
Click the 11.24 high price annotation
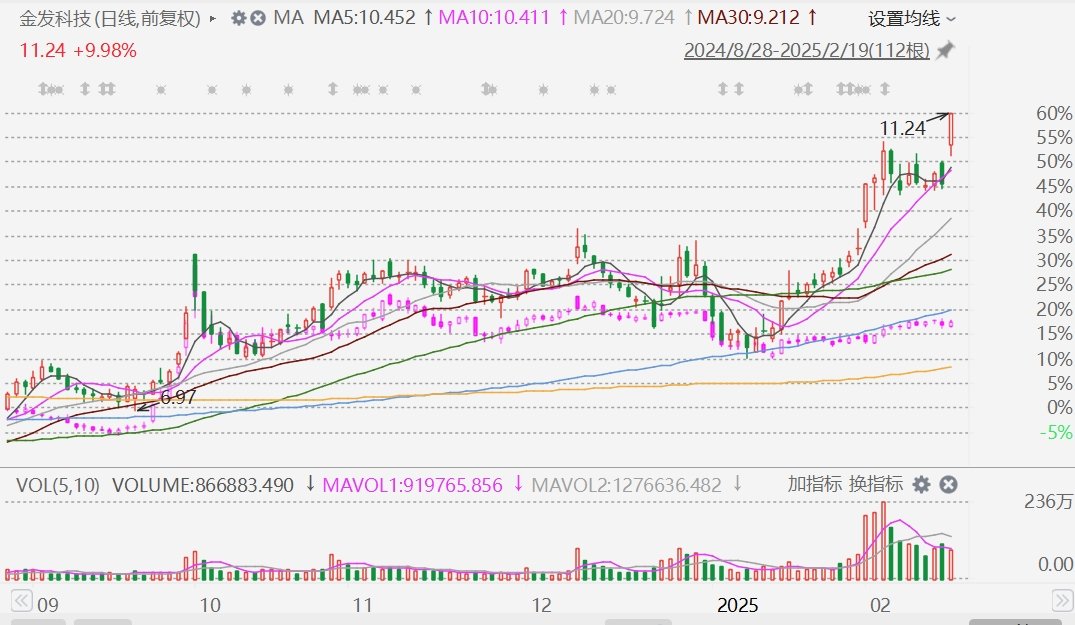click(902, 128)
